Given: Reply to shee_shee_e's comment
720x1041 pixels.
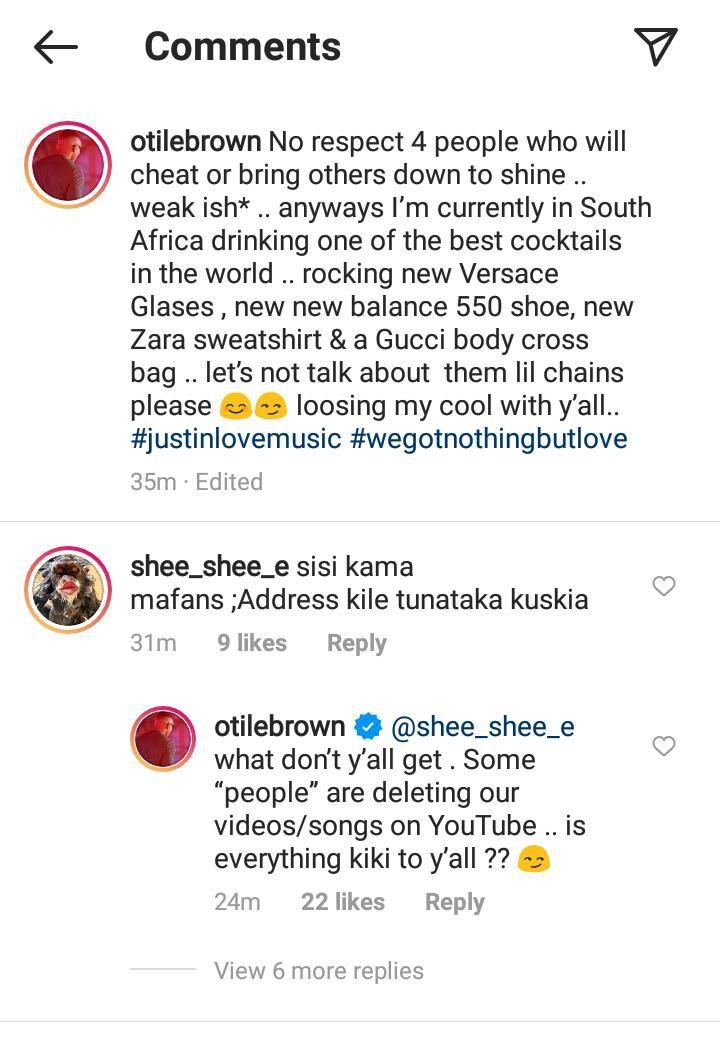Looking at the screenshot, I should tap(356, 643).
